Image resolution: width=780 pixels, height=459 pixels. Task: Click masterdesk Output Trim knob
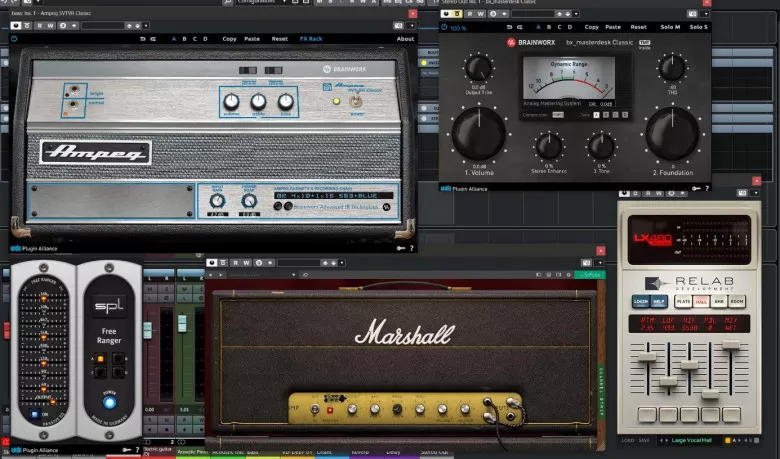[479, 68]
